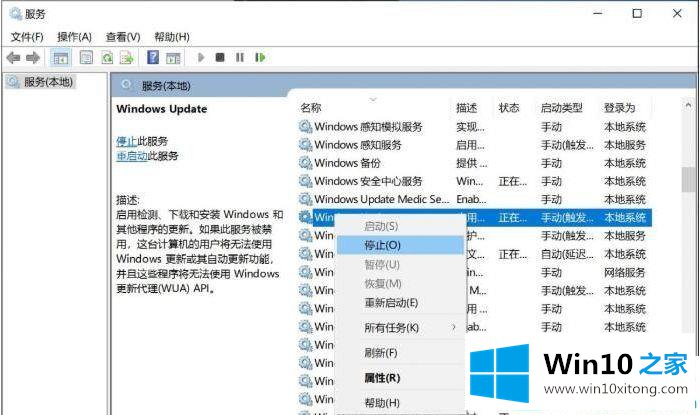700x415 pixels.
Task: Choose 重新启动(E) in the context menu
Action: [x=400, y=303]
